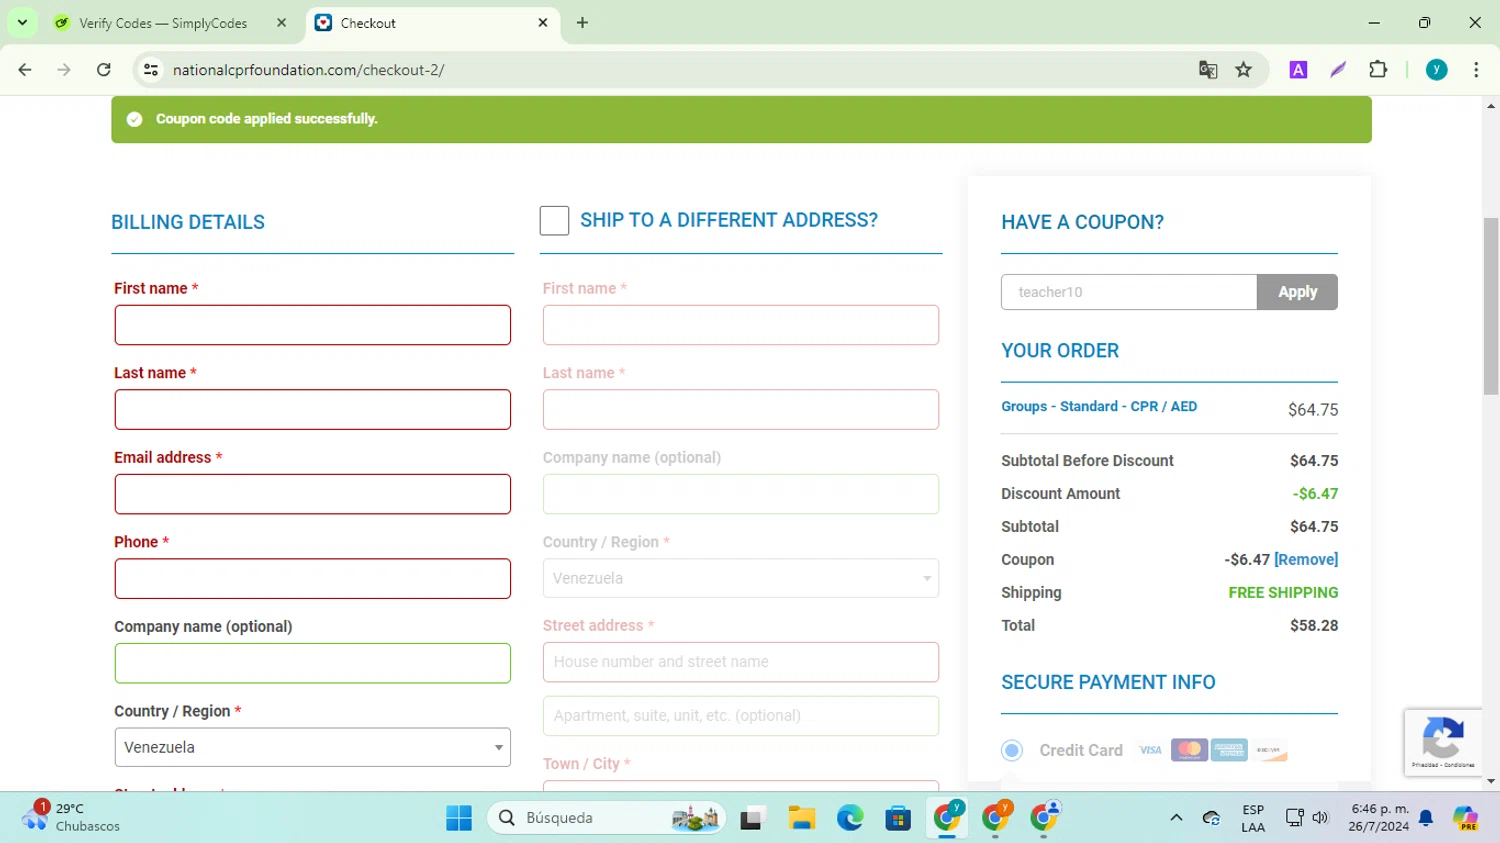Switch to Verify Codes — SimplyCodes tab
Image resolution: width=1500 pixels, height=843 pixels.
(x=165, y=23)
